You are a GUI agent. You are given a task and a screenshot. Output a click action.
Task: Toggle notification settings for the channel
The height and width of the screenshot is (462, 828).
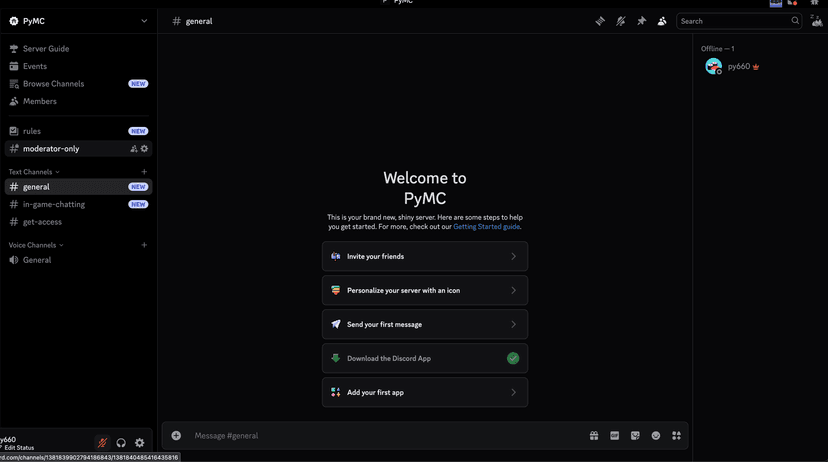[x=620, y=21]
